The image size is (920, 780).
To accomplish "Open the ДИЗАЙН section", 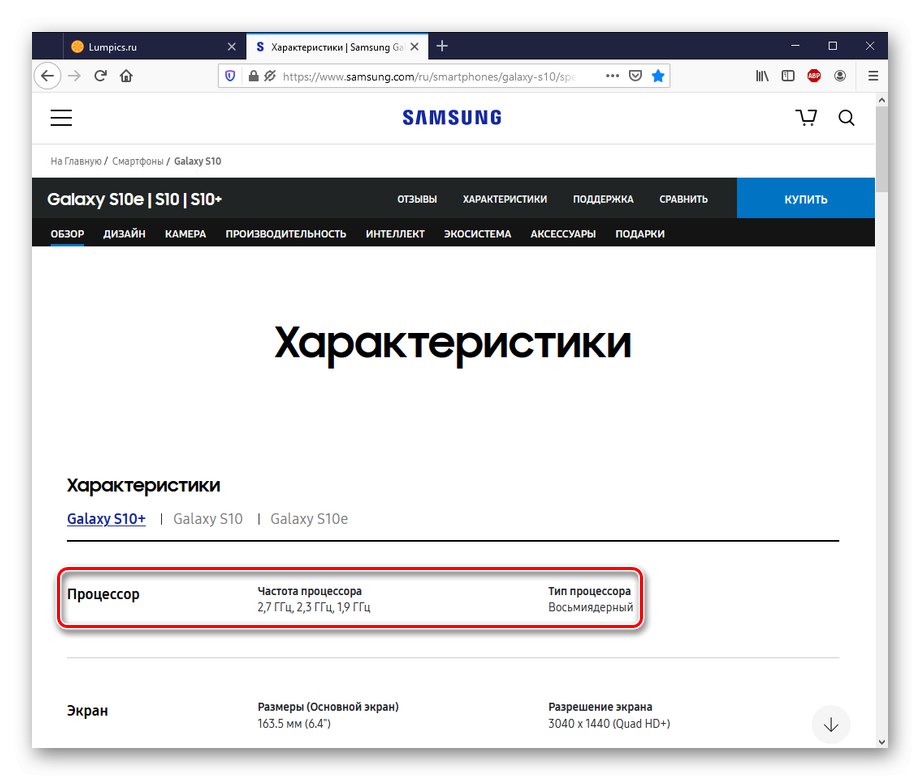I will pos(124,234).
